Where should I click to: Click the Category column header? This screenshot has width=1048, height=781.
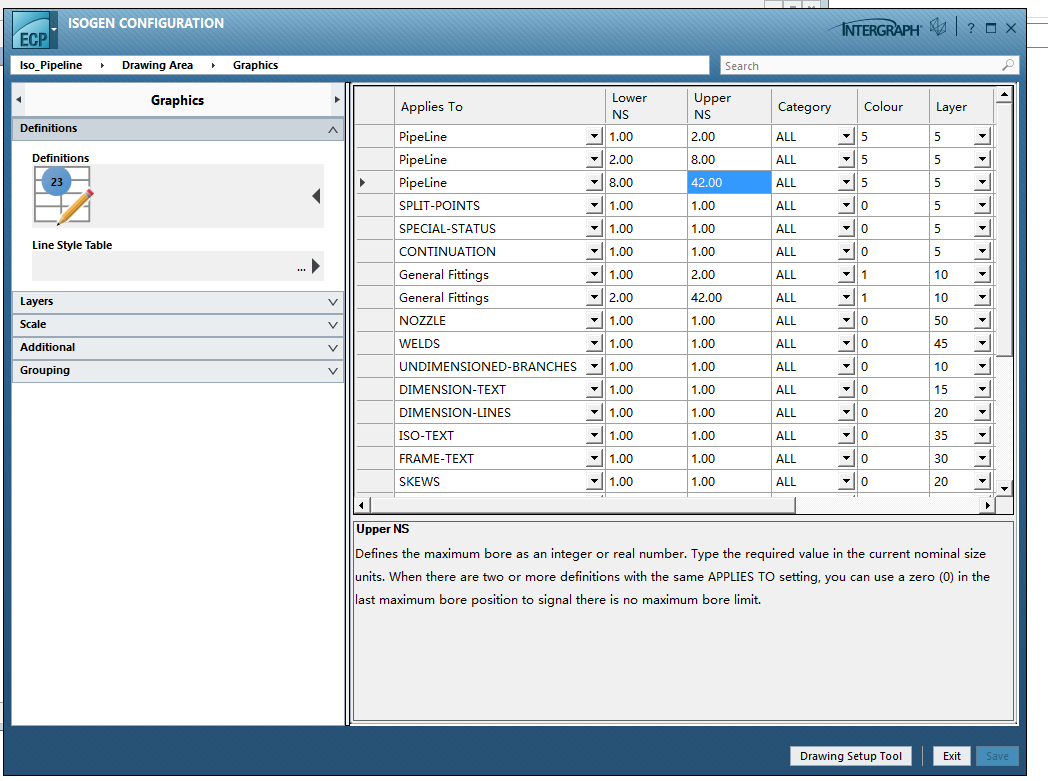(814, 106)
